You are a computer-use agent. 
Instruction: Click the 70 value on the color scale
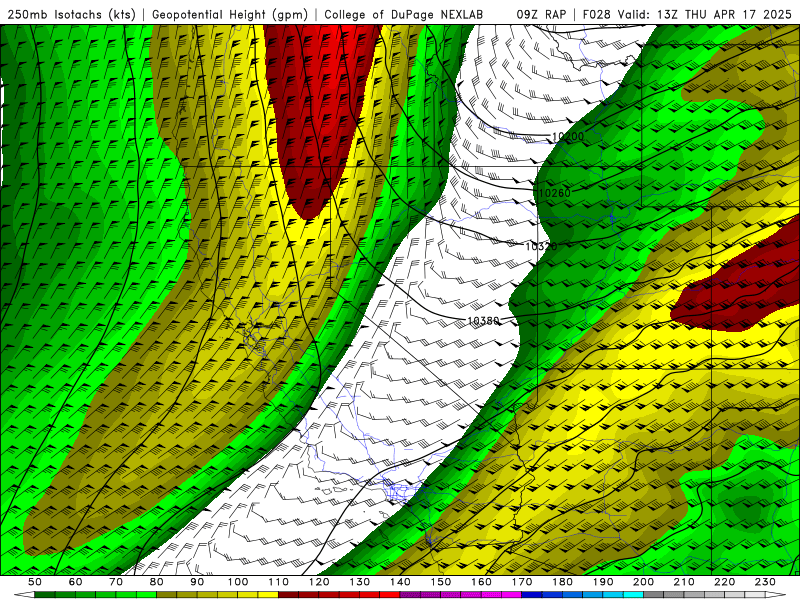[x=116, y=582]
